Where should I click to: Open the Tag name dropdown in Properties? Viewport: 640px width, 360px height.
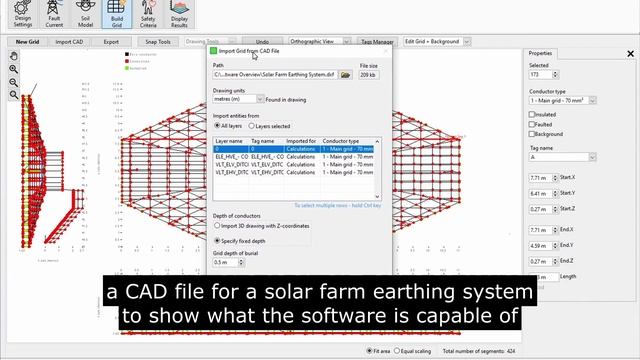[562, 157]
